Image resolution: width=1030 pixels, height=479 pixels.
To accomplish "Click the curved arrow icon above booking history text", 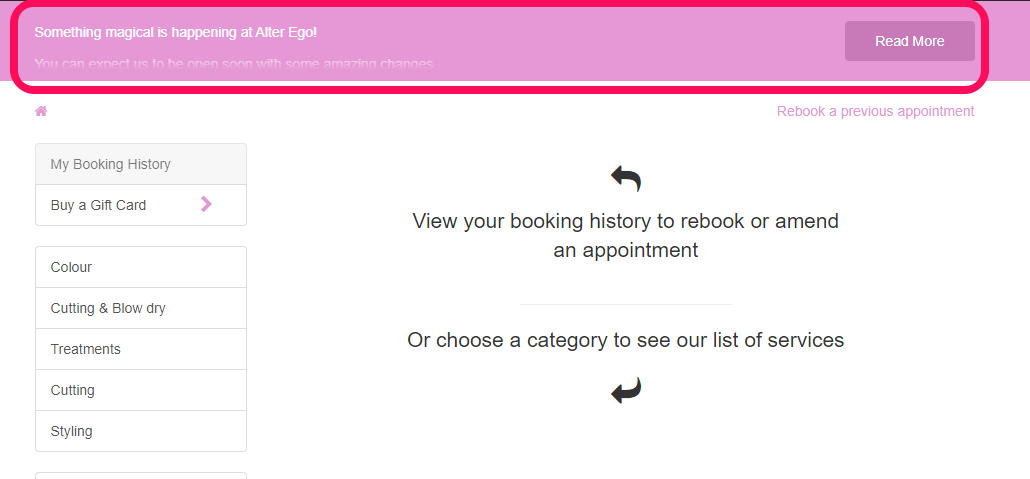I will point(625,179).
